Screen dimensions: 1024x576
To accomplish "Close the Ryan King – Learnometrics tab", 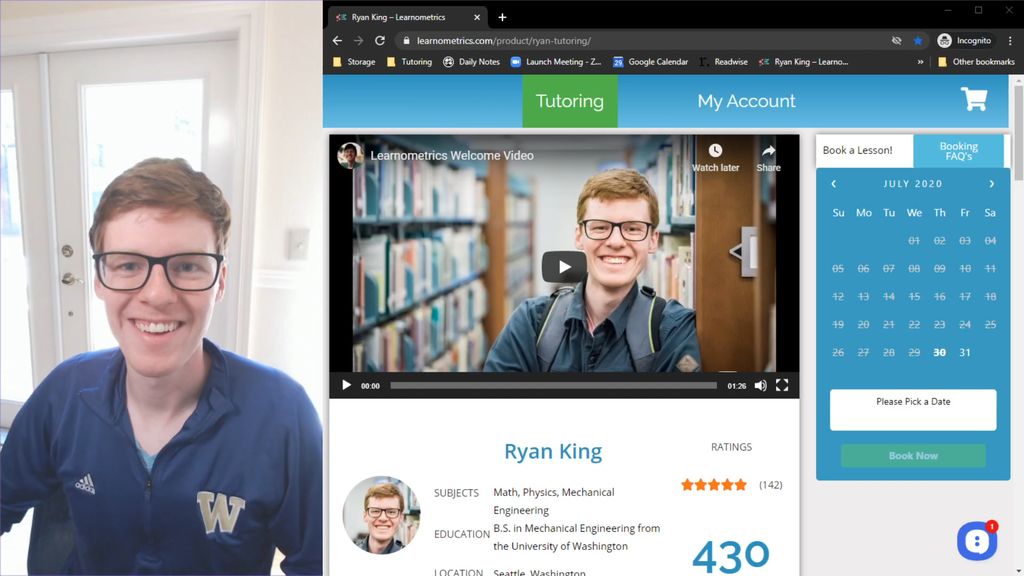I will (x=477, y=18).
